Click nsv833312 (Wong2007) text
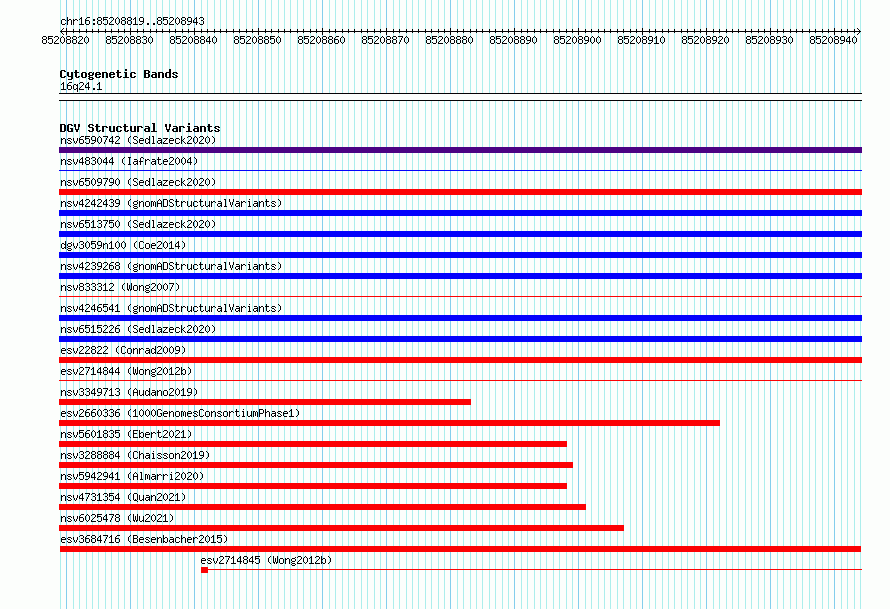Image resolution: width=890 pixels, height=609 pixels. 120,287
